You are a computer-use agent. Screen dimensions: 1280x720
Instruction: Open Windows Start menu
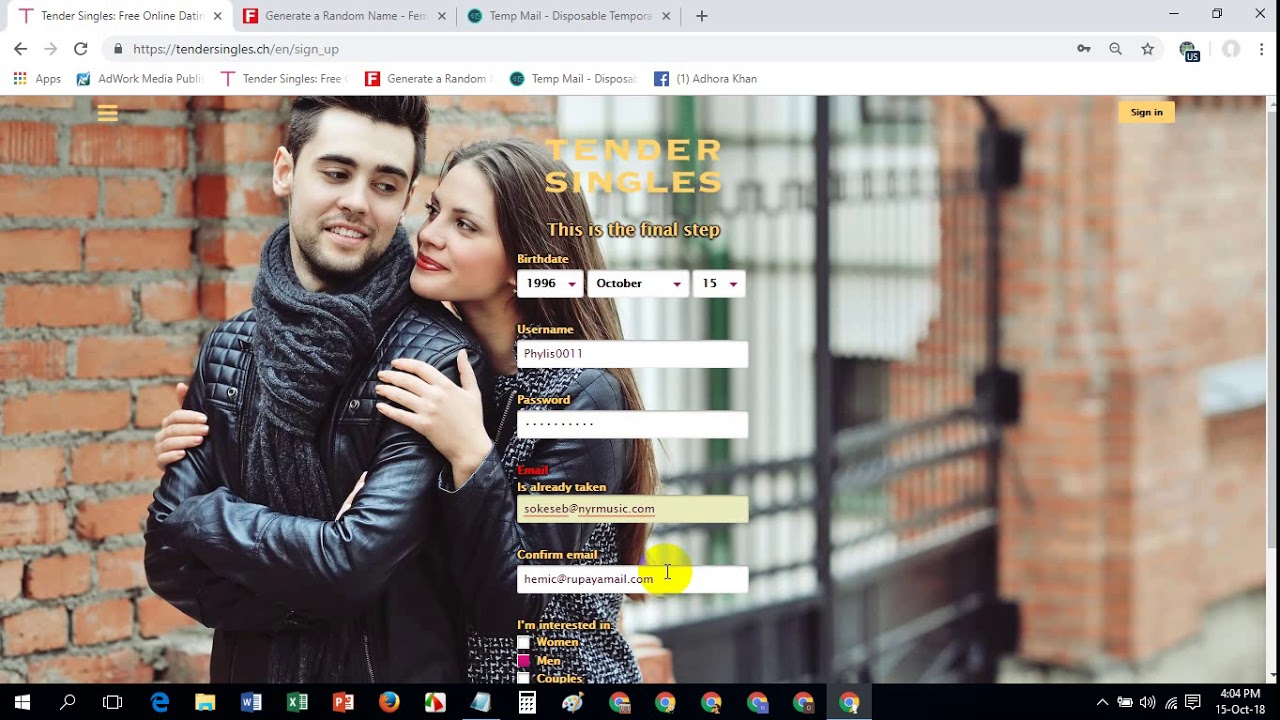tap(22, 703)
